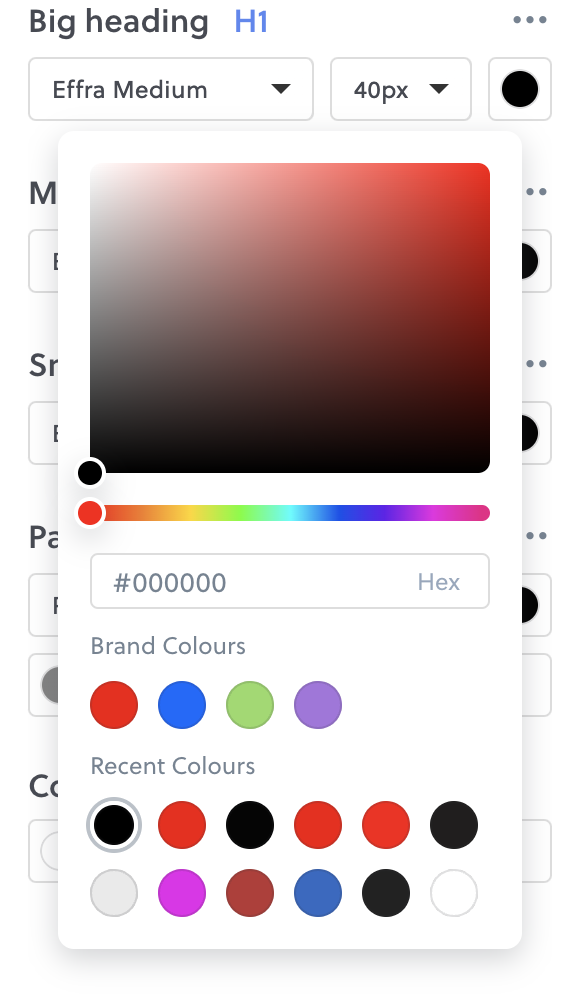Open the Big heading more options menu
The width and height of the screenshot is (574, 1004).
point(530,20)
